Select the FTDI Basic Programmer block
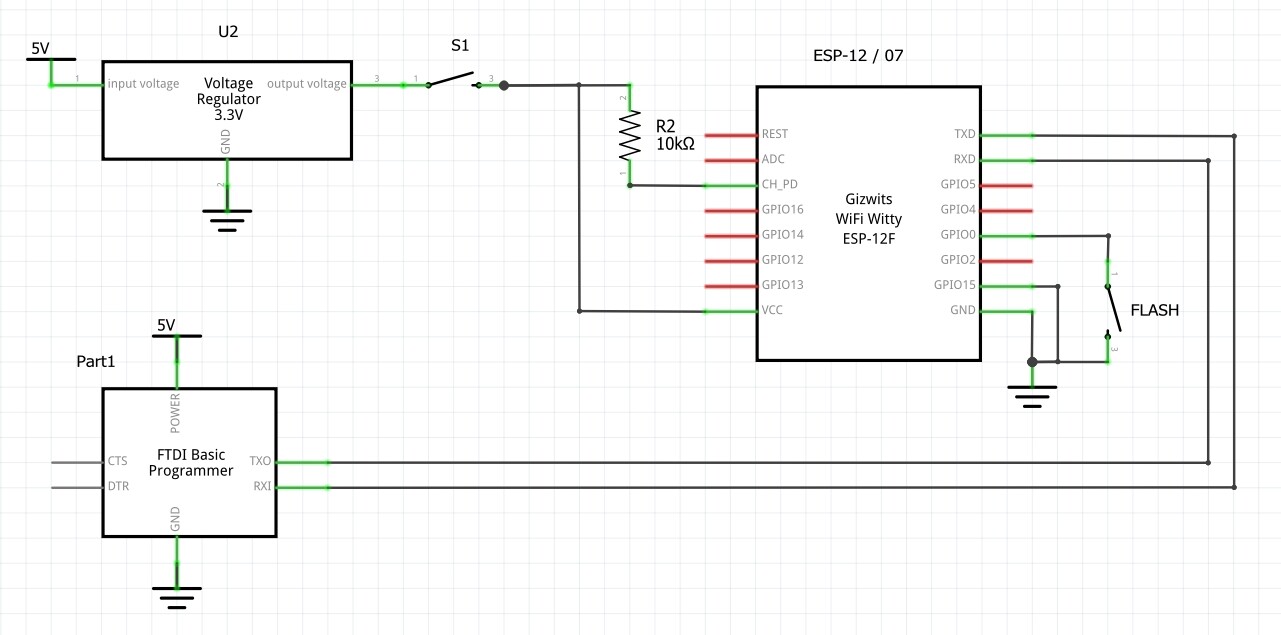The width and height of the screenshot is (1281, 635). tap(188, 462)
